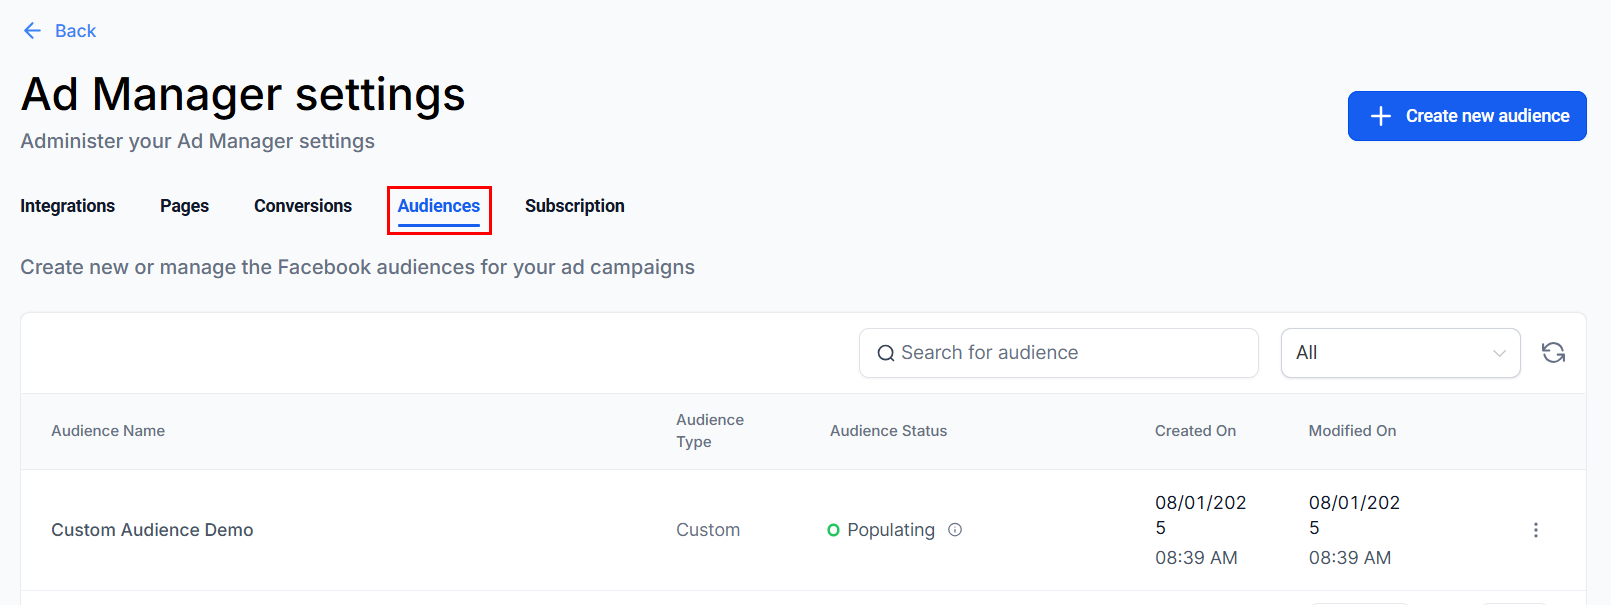Click the Modified On column header

coord(1352,431)
